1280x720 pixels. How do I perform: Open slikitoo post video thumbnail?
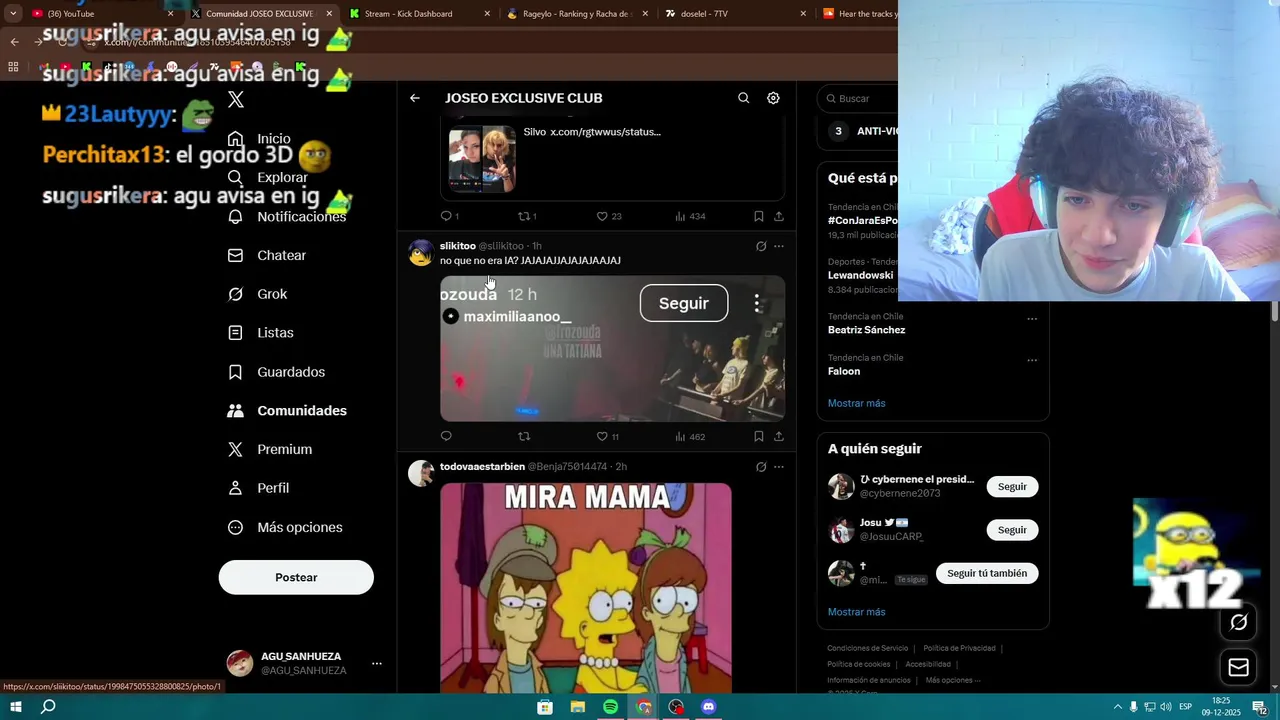[613, 349]
